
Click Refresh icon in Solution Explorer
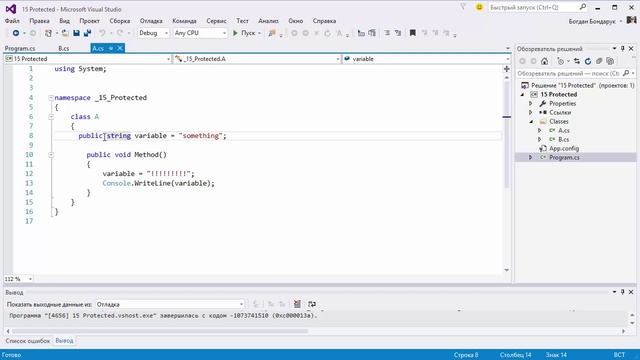tap(588, 61)
